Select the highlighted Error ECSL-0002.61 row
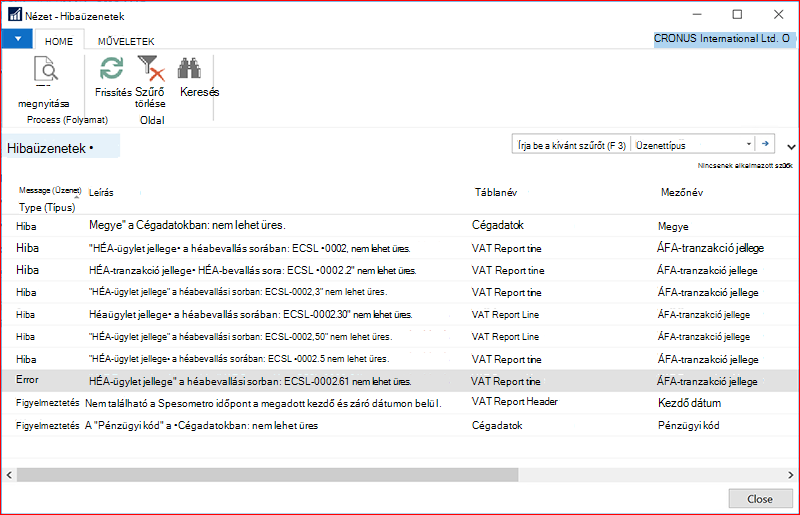800x515 pixels. [x=401, y=381]
